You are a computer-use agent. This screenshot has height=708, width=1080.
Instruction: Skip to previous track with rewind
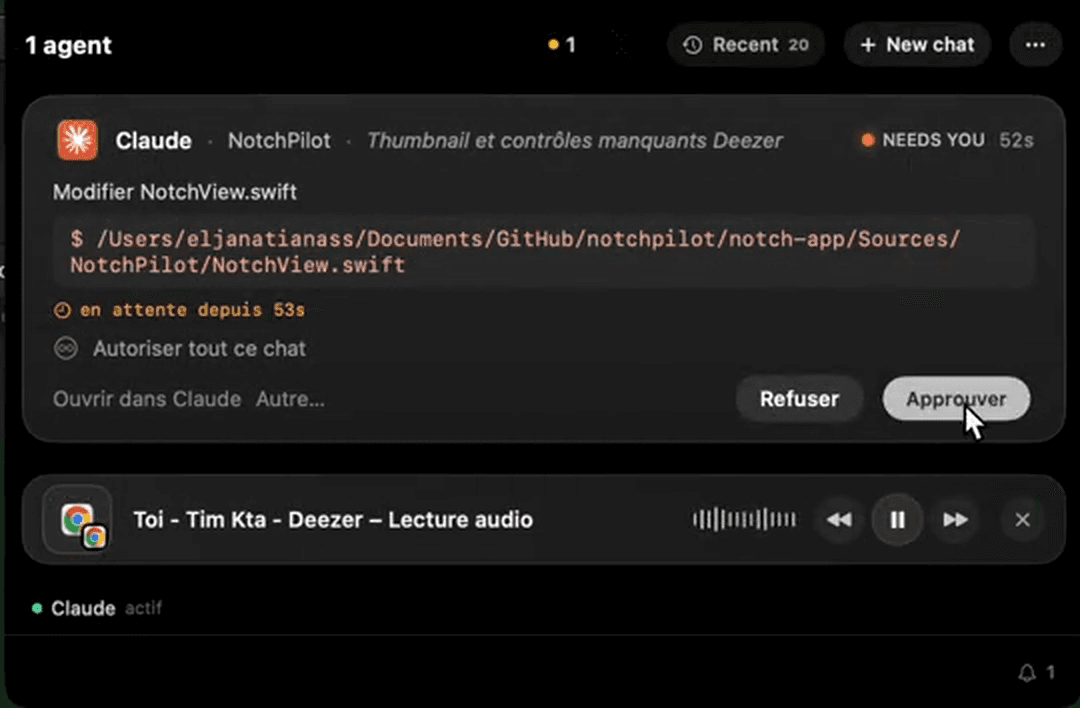pyautogui.click(x=839, y=520)
